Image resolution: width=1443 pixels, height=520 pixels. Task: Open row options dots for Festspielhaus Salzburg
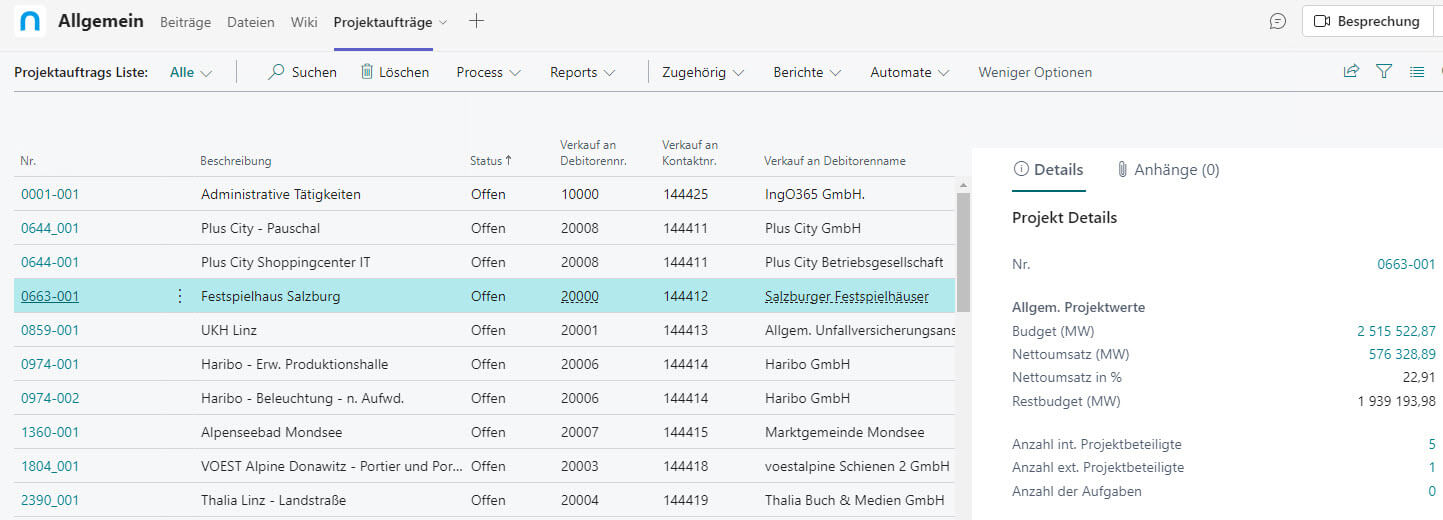pyautogui.click(x=180, y=296)
